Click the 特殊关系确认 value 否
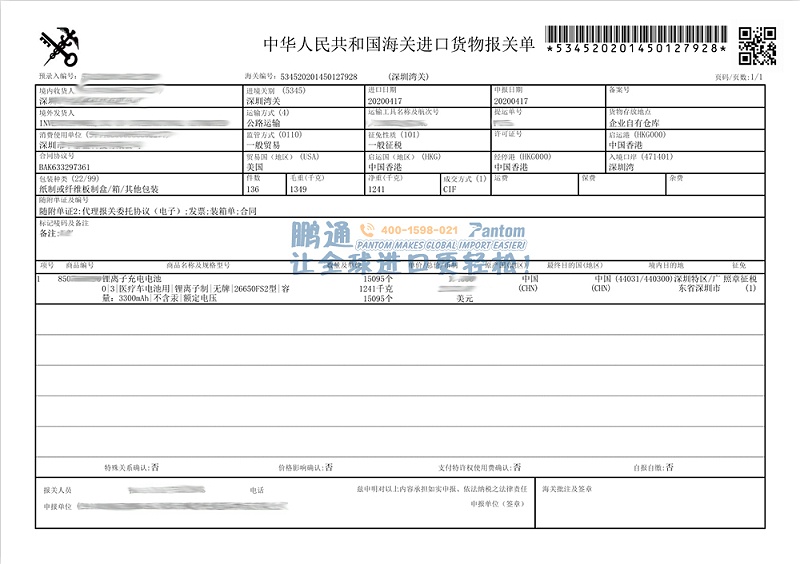 154,467
